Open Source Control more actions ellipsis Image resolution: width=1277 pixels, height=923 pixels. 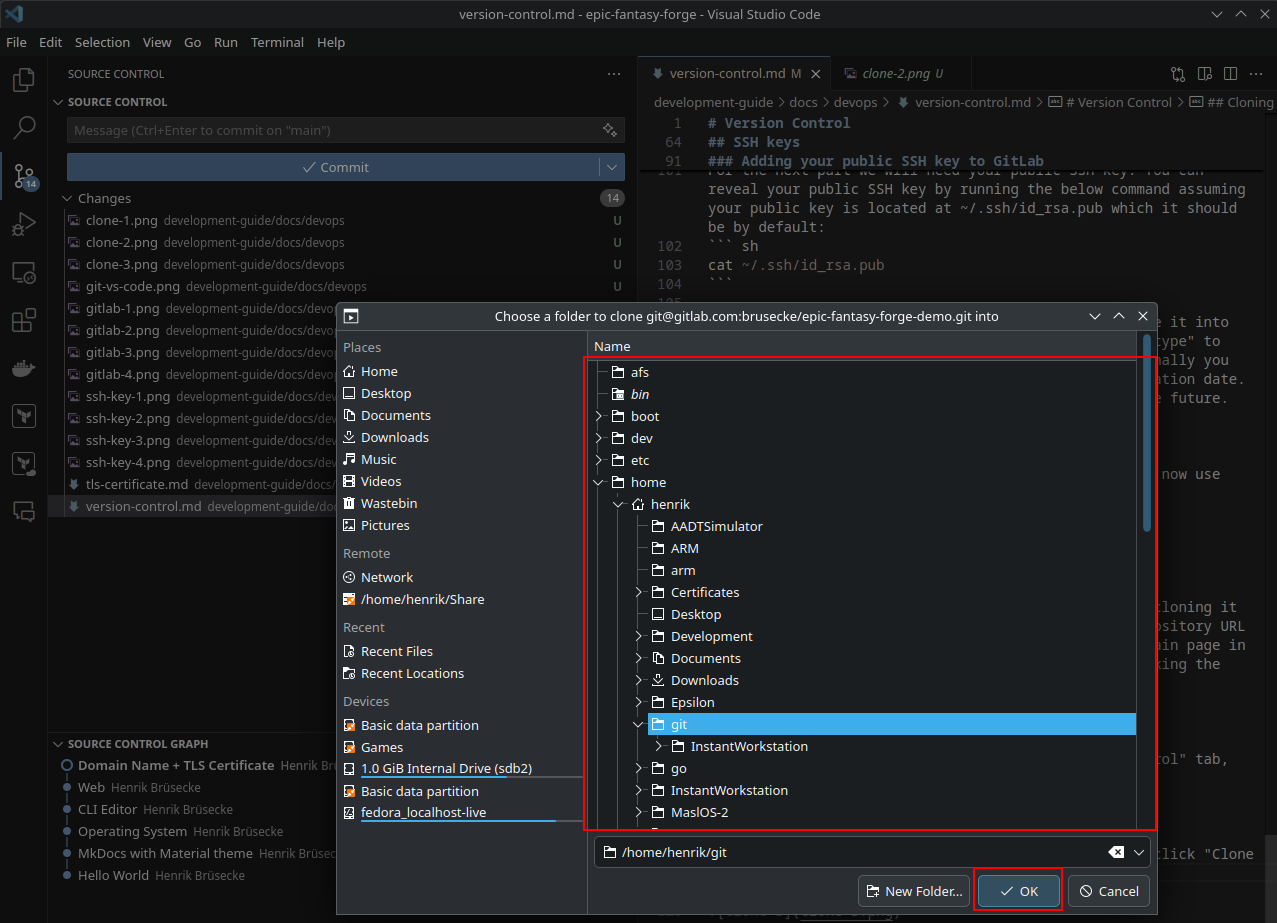tap(614, 74)
